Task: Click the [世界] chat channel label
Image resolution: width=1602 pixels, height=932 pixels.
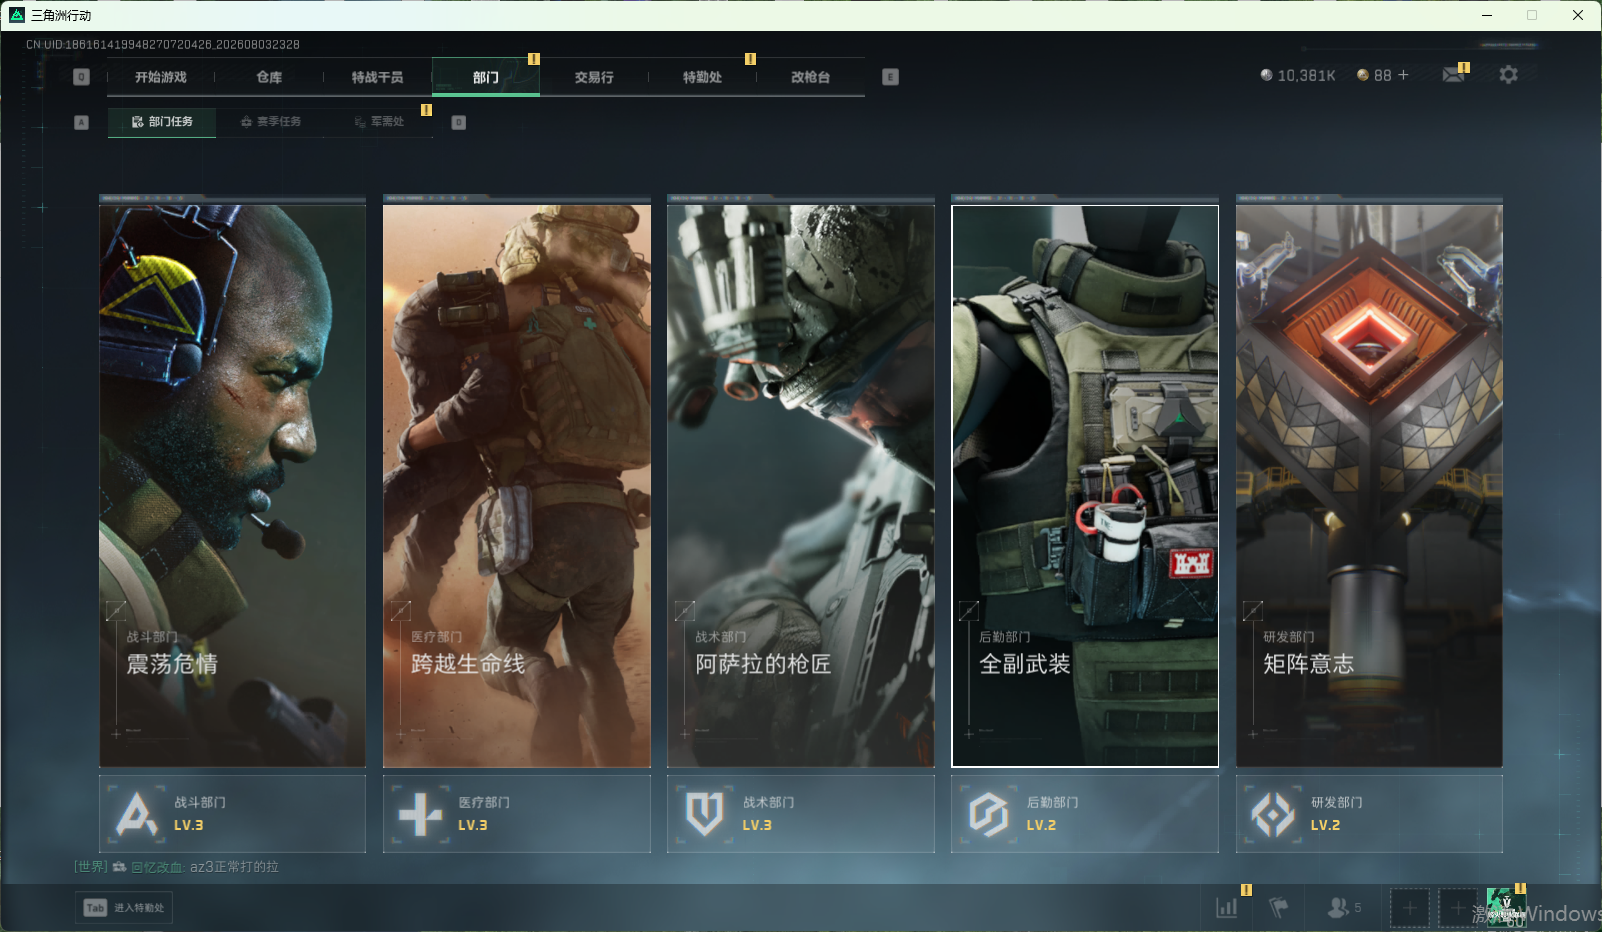Action: tap(90, 867)
